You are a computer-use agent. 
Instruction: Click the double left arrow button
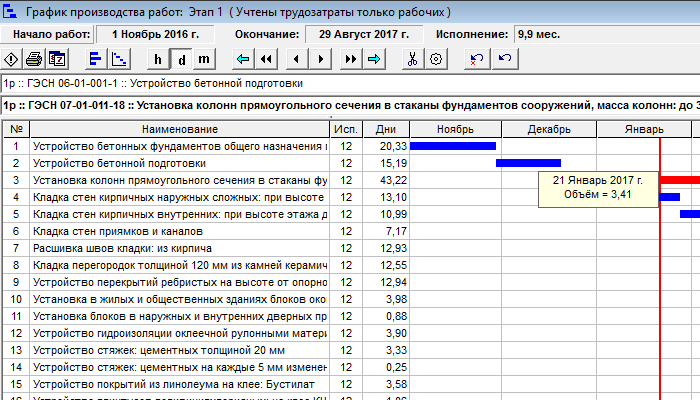pyautogui.click(x=267, y=60)
